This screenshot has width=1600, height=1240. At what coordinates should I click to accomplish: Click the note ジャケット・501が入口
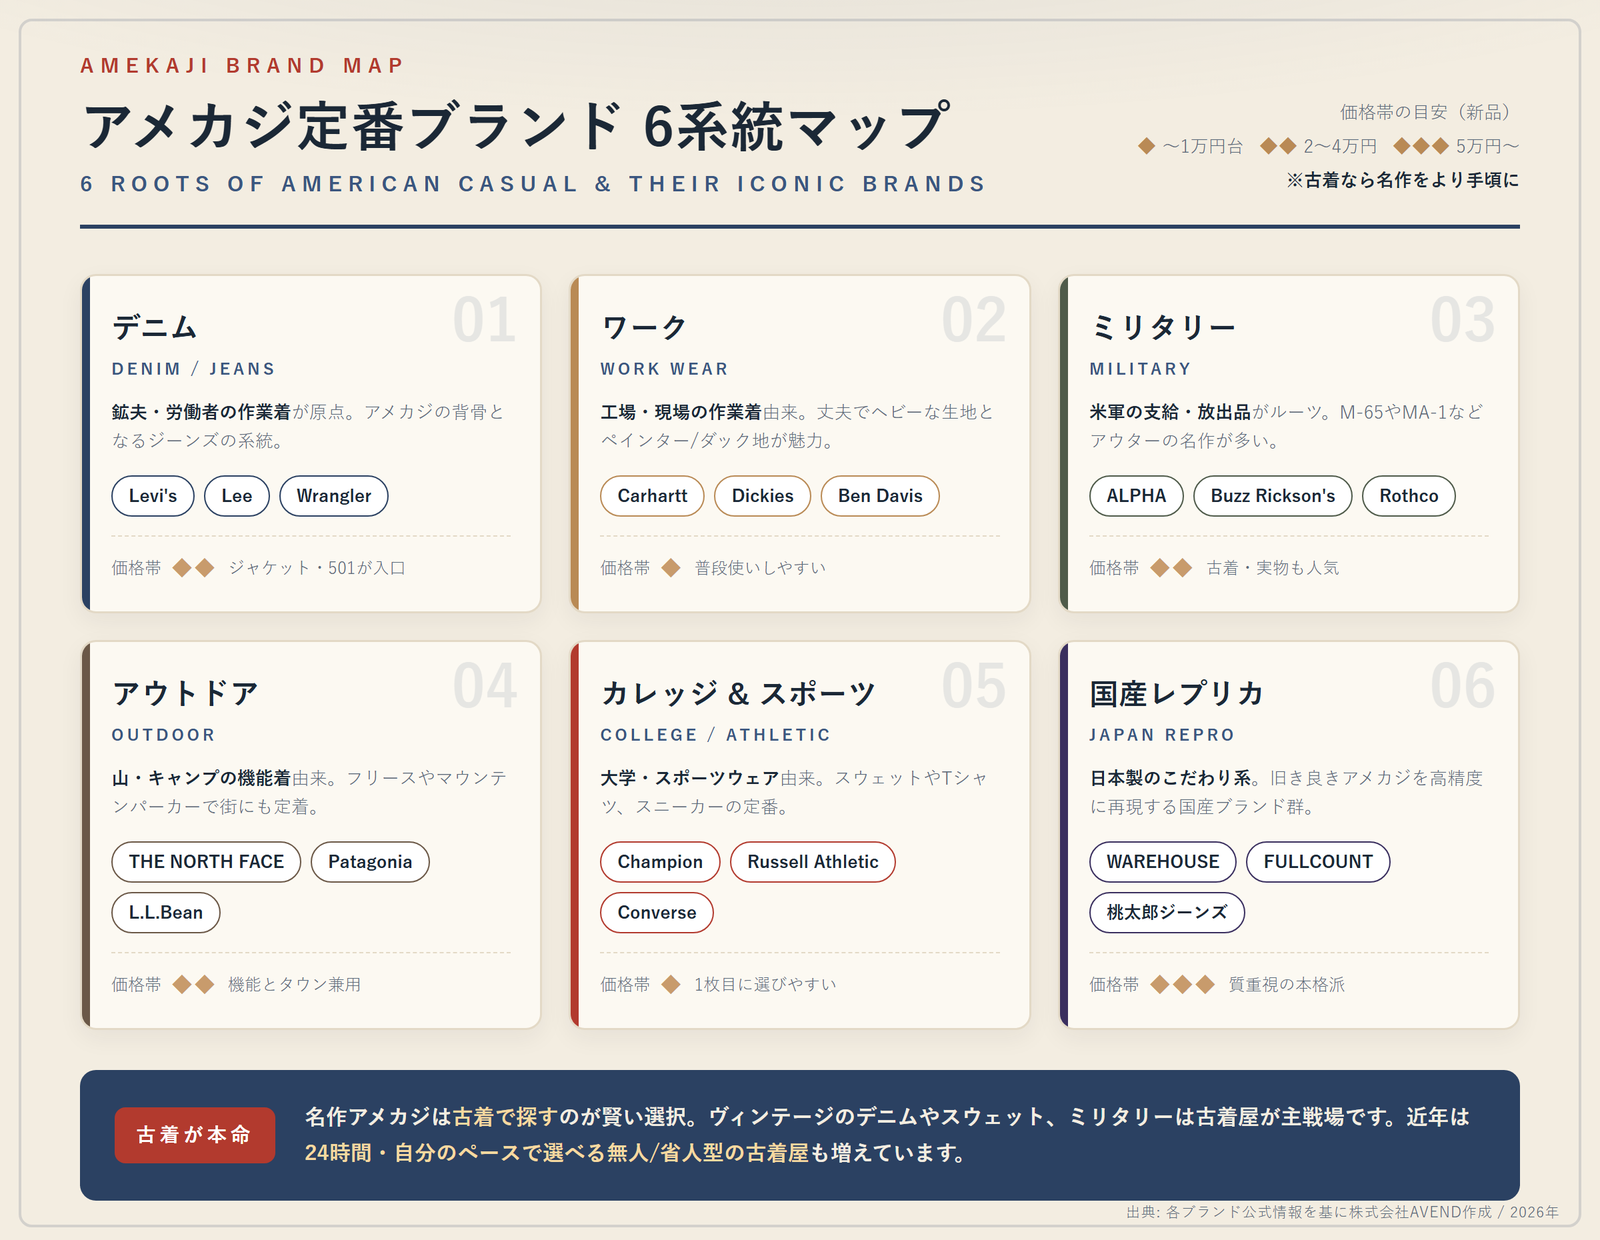(x=317, y=568)
